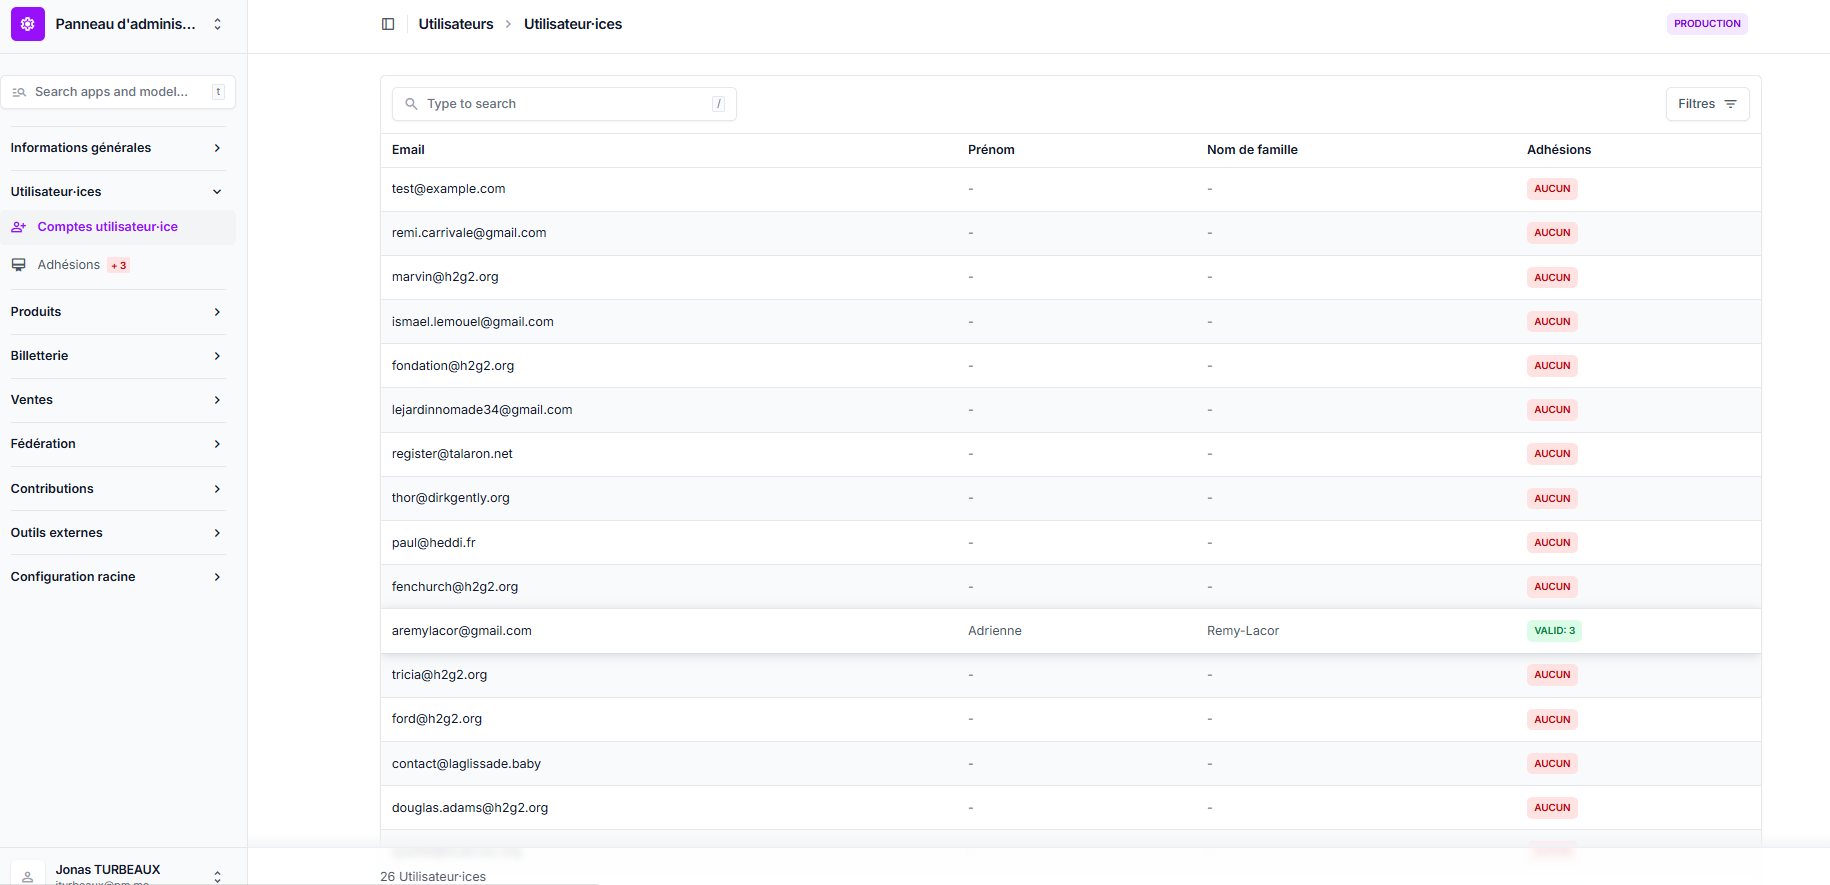This screenshot has width=1830, height=885.
Task: Expand the Fédération sidebar section
Action: tap(116, 444)
